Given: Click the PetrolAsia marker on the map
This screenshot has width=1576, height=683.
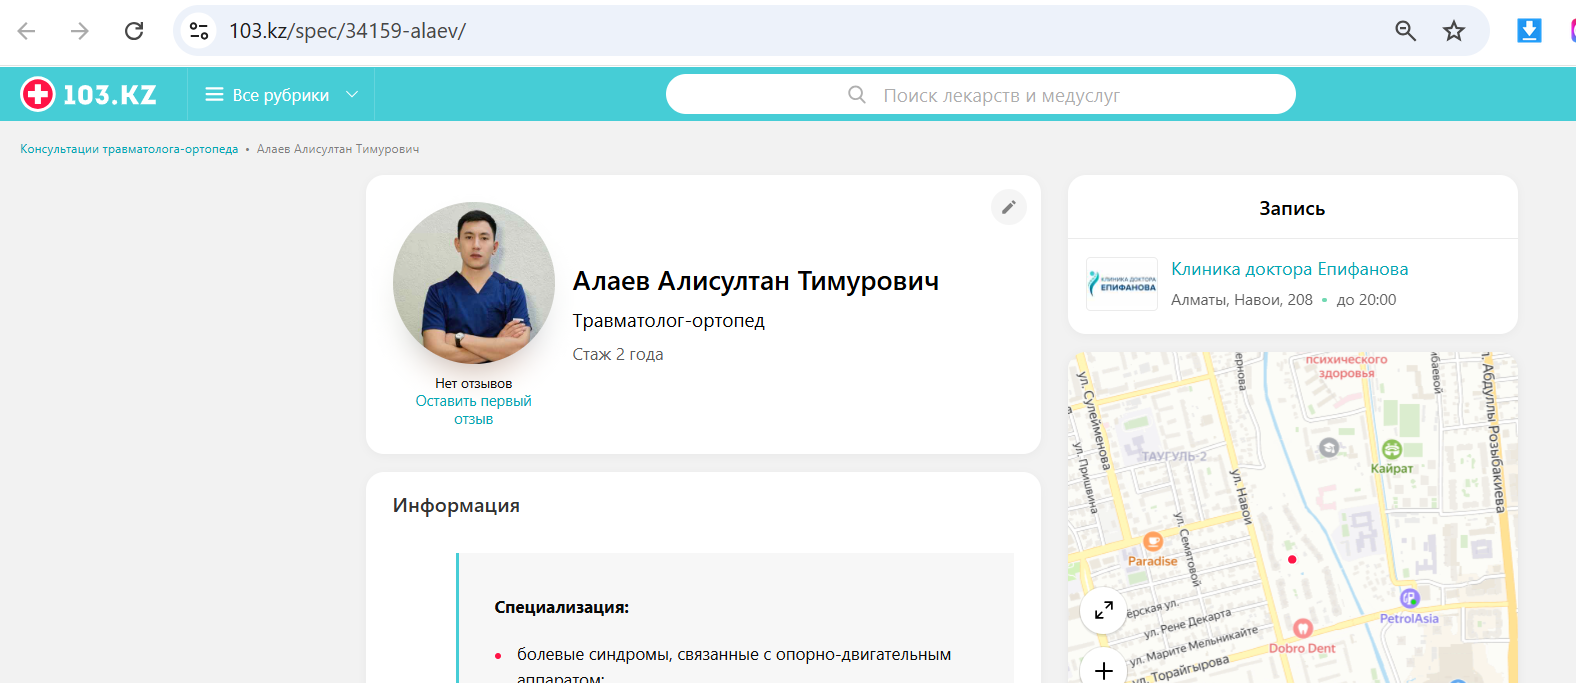Looking at the screenshot, I should [x=1410, y=598].
